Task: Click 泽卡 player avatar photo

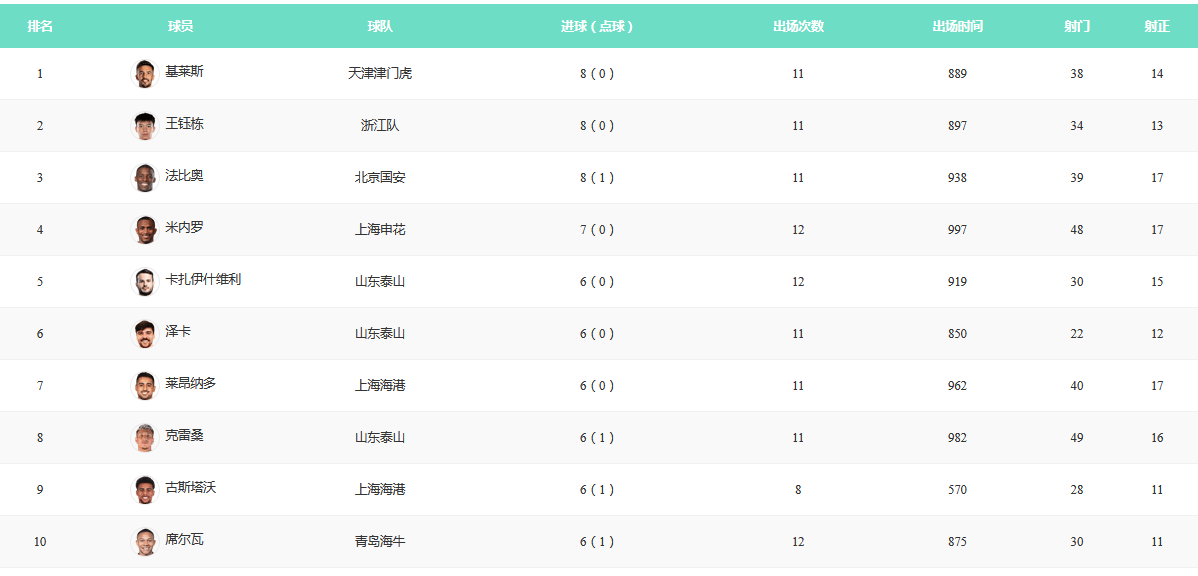Action: [x=145, y=333]
